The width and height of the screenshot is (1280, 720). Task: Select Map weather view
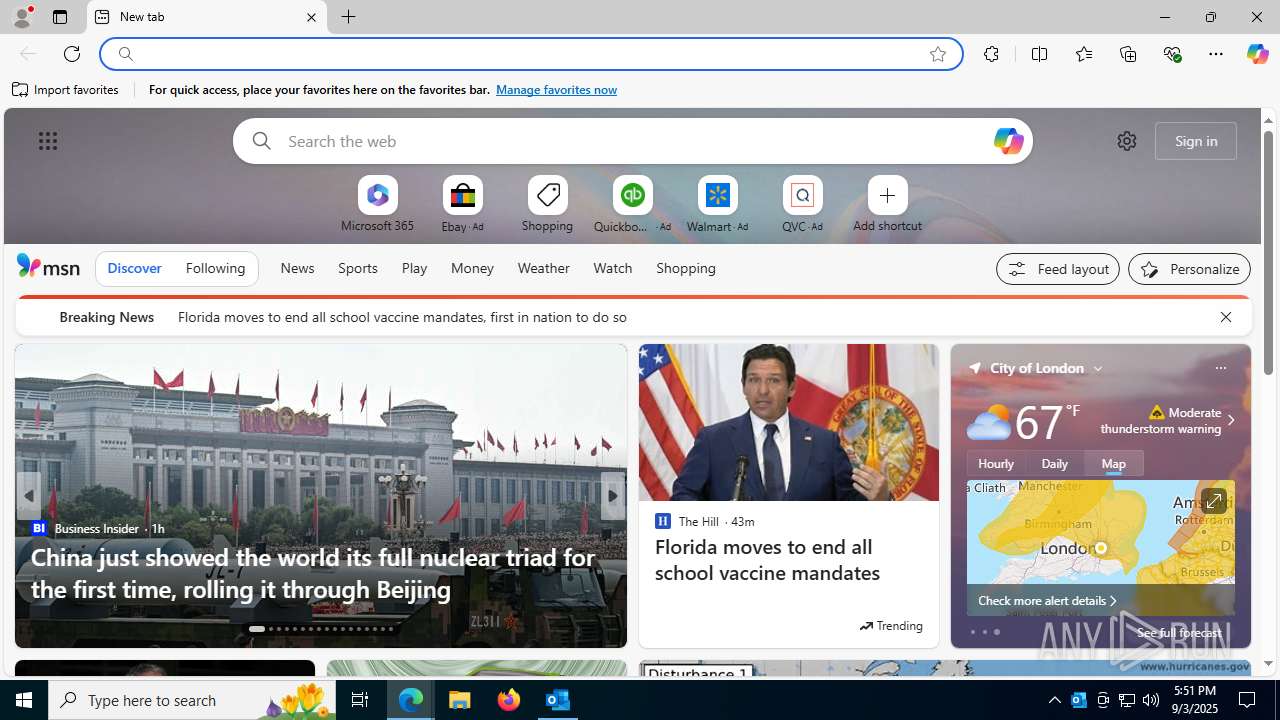pyautogui.click(x=1114, y=463)
